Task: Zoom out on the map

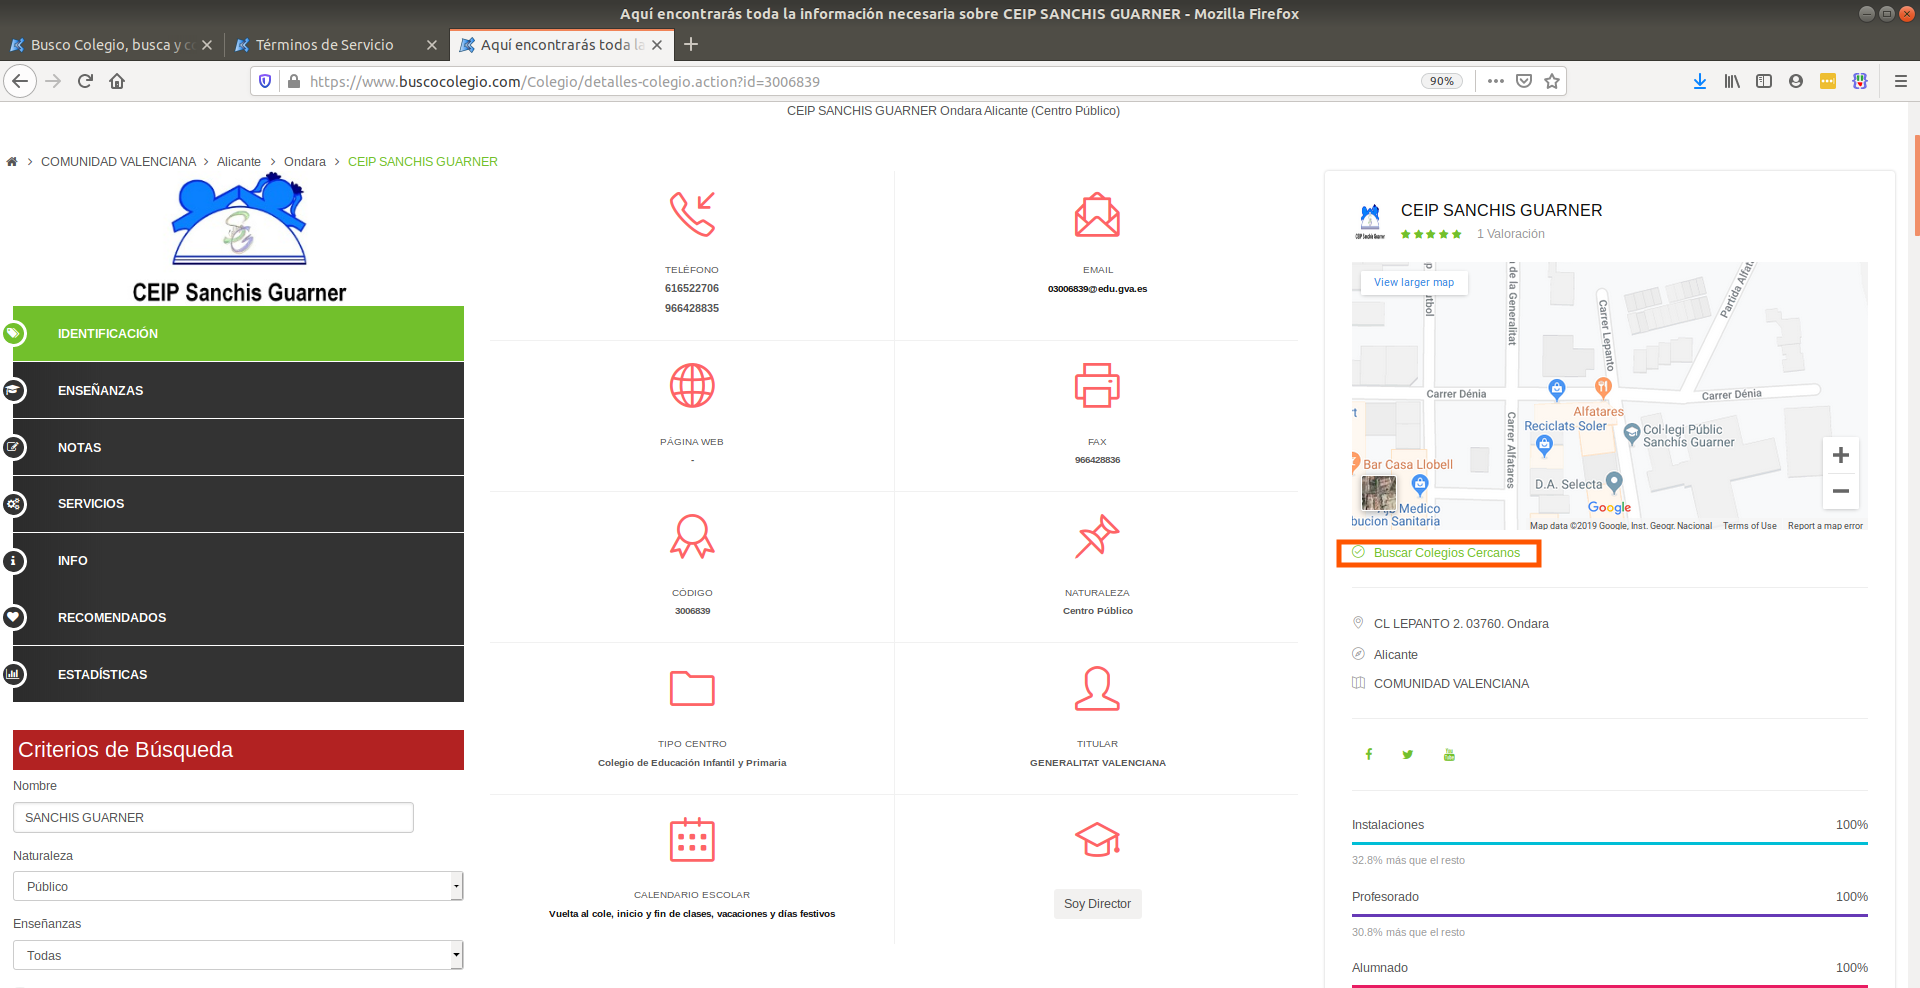Action: pyautogui.click(x=1840, y=491)
